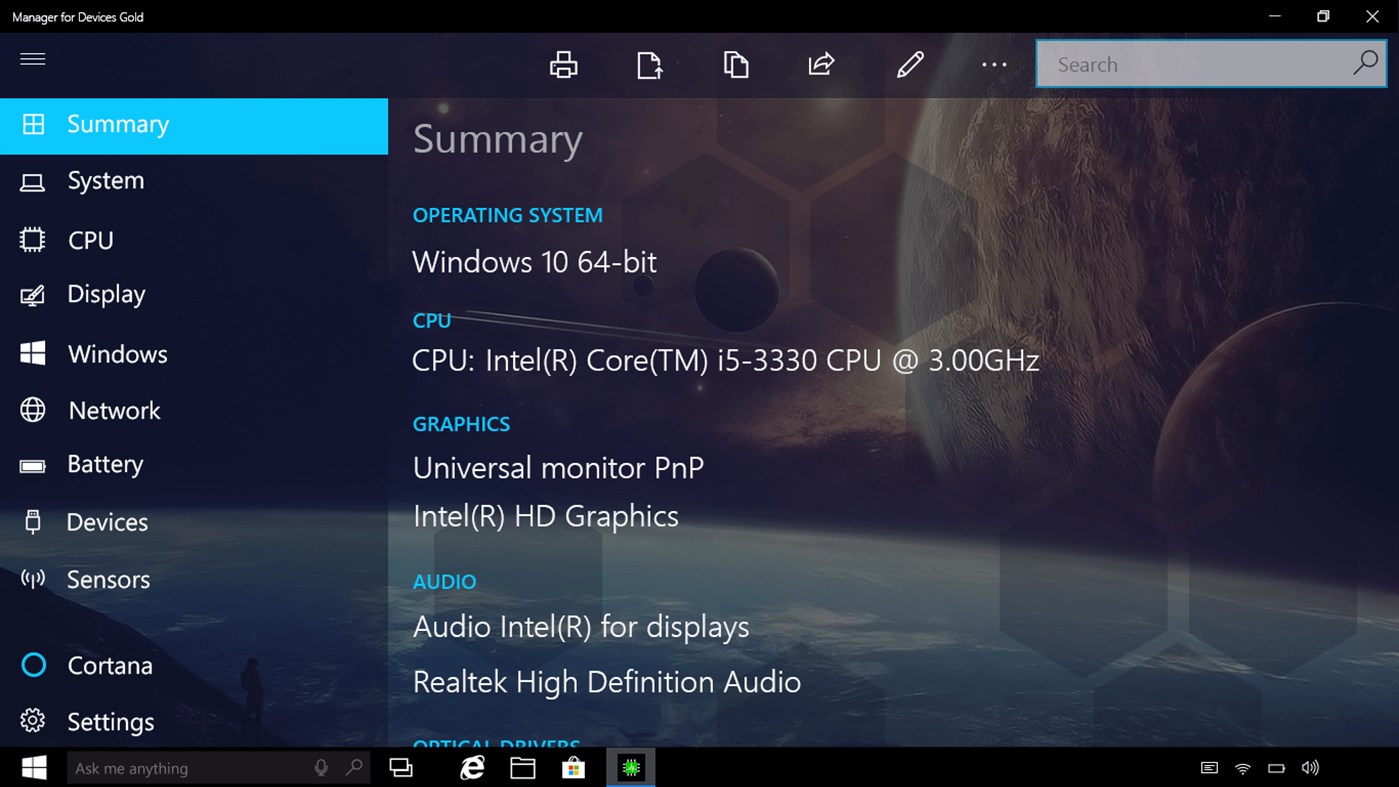Open the ellipsis menu for more toolbar options
This screenshot has height=787, width=1399.
click(993, 63)
